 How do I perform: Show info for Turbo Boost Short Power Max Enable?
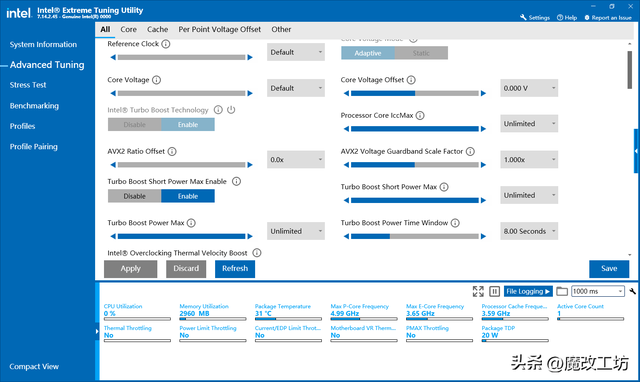click(236, 181)
